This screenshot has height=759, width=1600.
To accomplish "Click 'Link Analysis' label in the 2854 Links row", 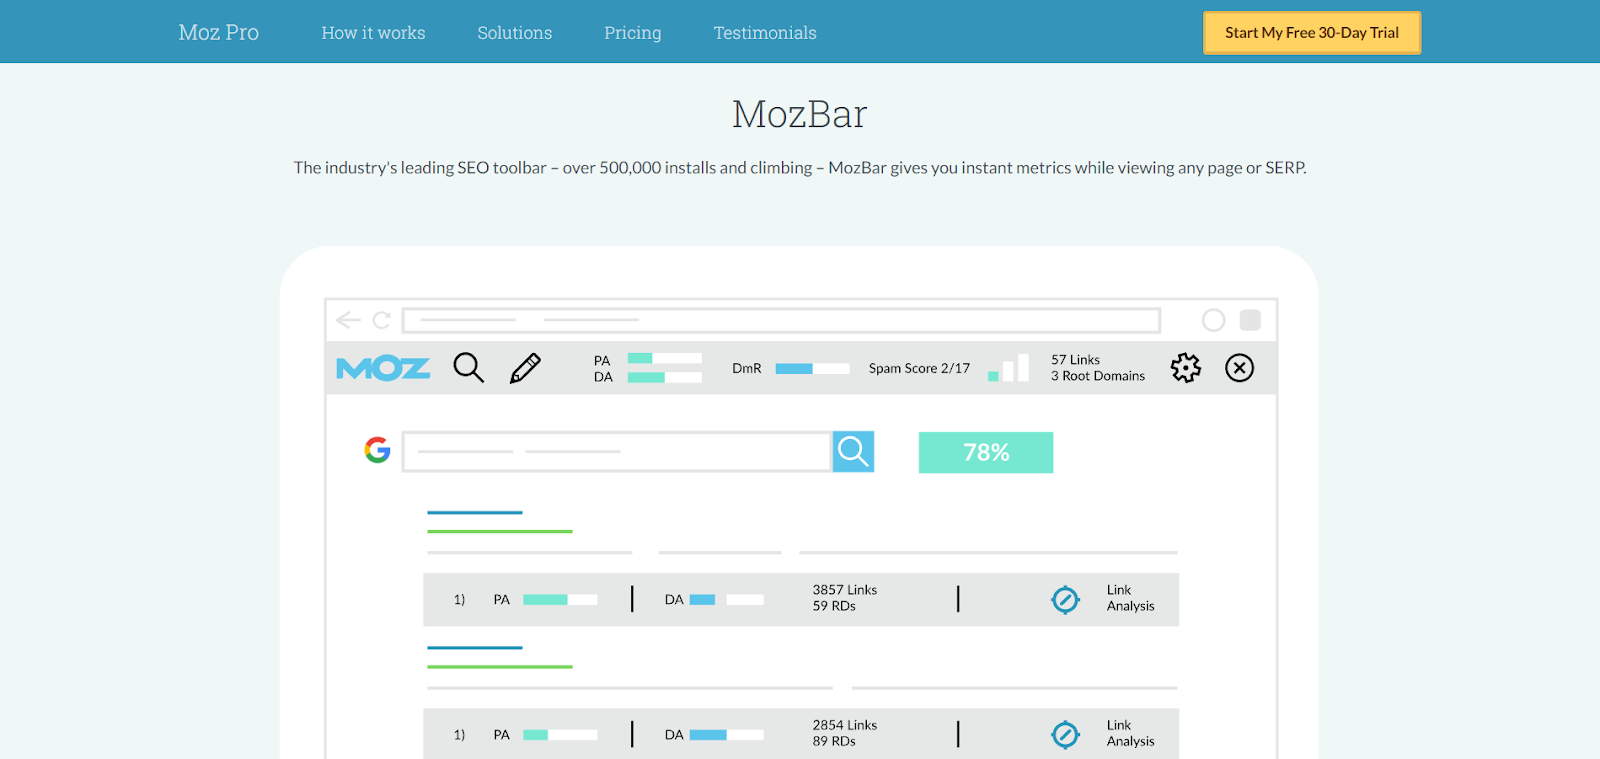I will pos(1131,733).
